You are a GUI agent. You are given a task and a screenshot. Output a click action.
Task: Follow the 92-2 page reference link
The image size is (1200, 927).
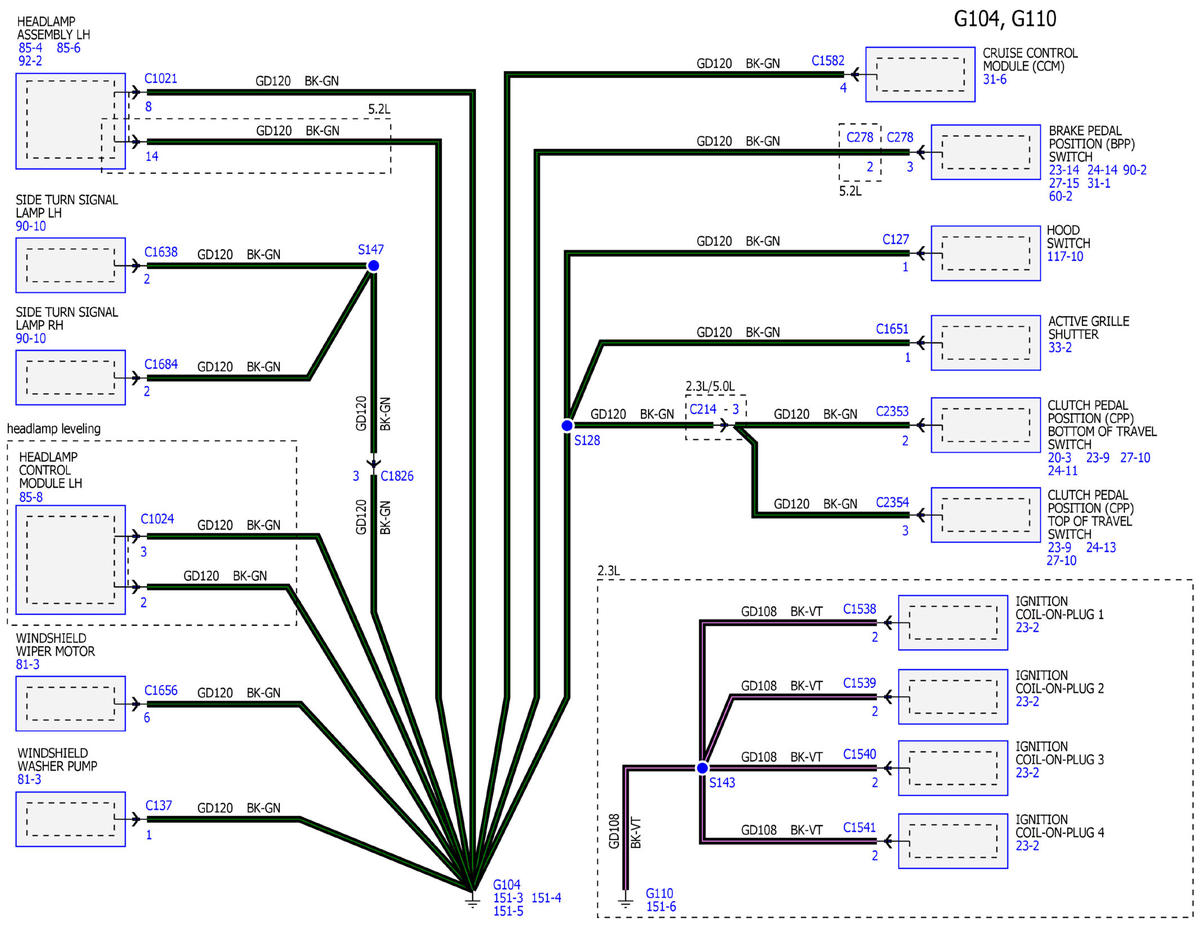(30, 61)
